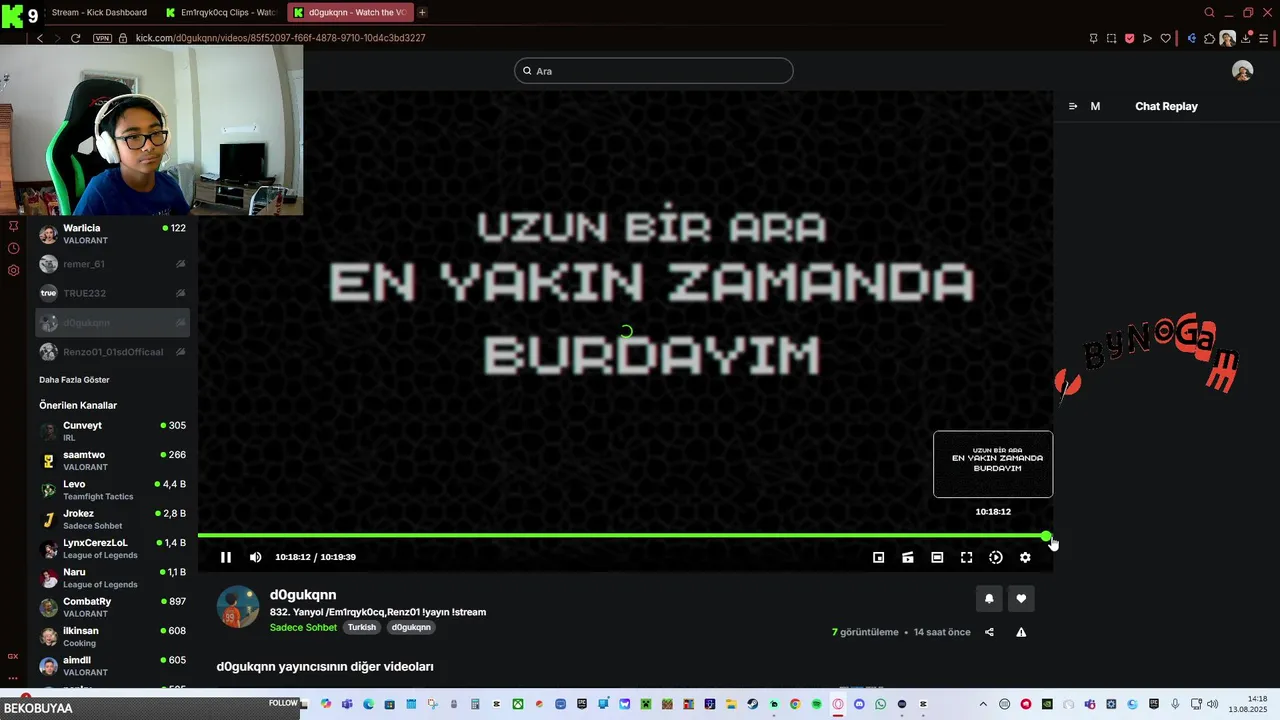
Task: Open browser tab search magnifier
Action: click(1209, 12)
